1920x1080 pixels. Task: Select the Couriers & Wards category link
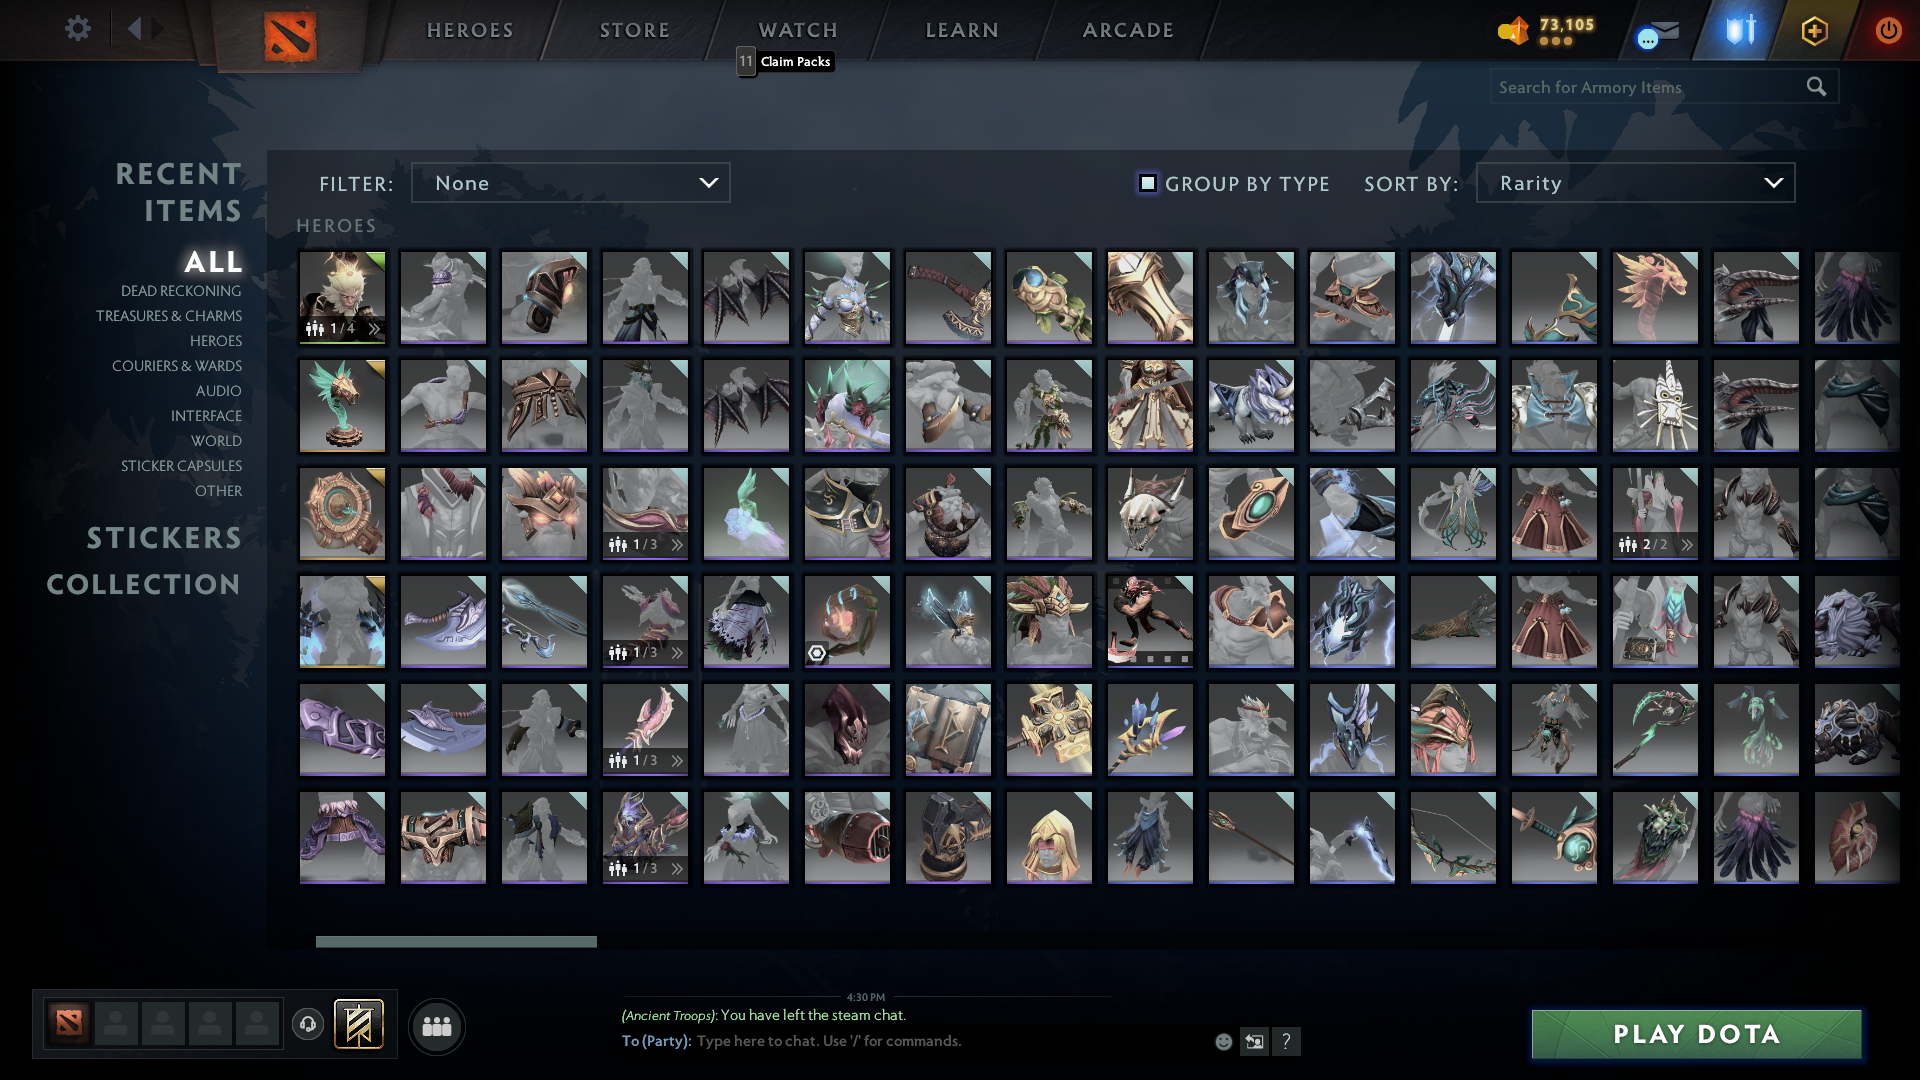tap(176, 366)
